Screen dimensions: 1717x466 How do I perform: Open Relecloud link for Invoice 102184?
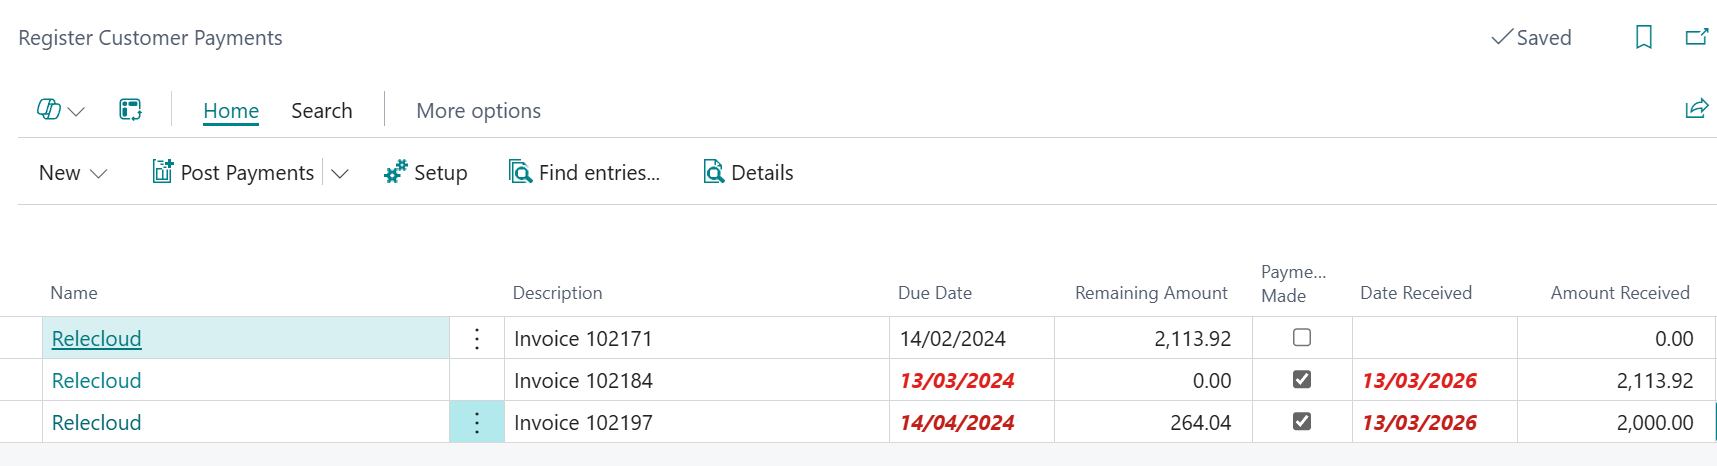[96, 381]
